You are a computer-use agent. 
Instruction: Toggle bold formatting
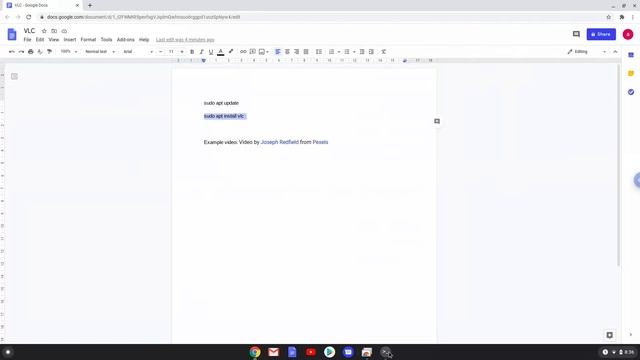(192, 52)
